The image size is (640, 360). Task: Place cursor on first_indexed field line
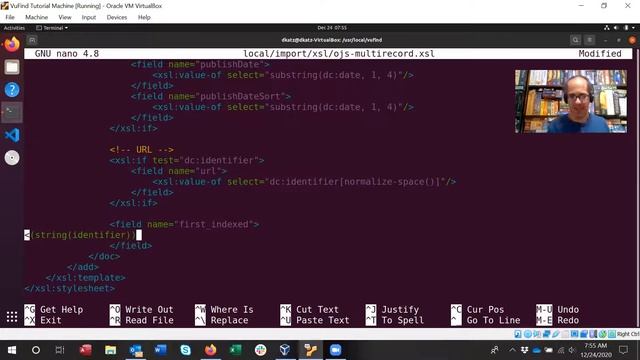point(184,224)
